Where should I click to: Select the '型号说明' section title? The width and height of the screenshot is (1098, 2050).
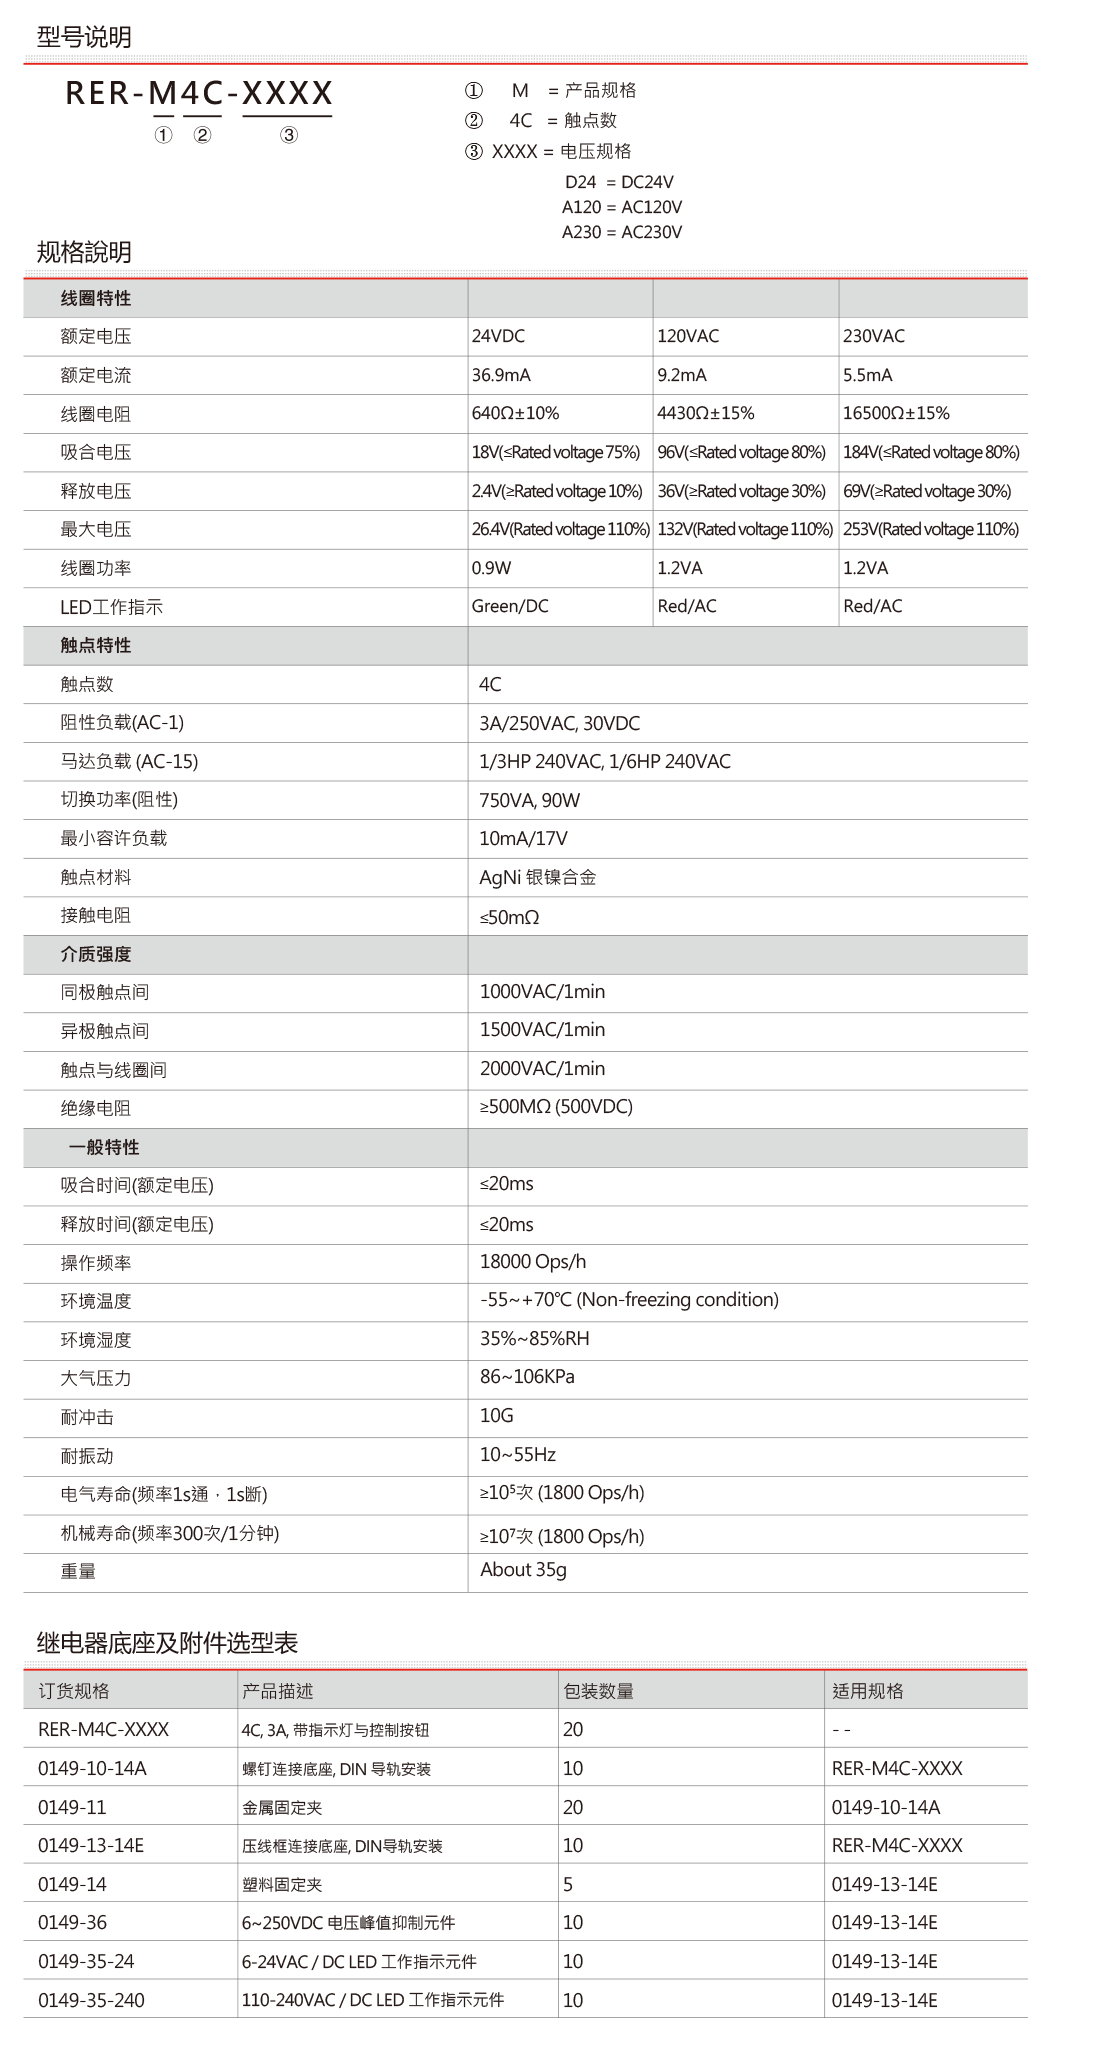click(x=84, y=37)
